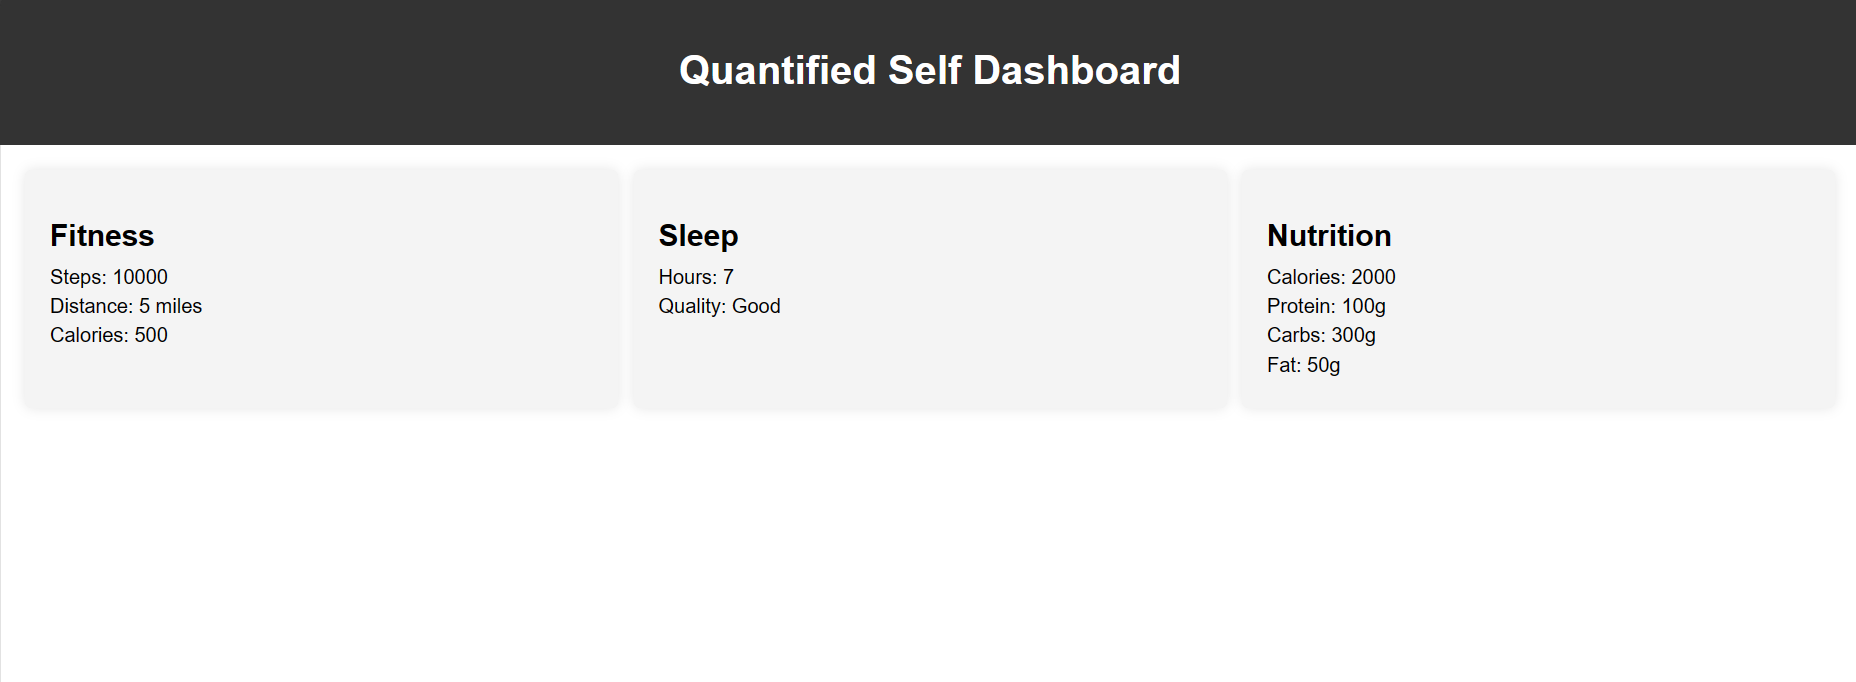This screenshot has width=1856, height=682.
Task: Select the Carbs: 300g line
Action: tap(1321, 335)
